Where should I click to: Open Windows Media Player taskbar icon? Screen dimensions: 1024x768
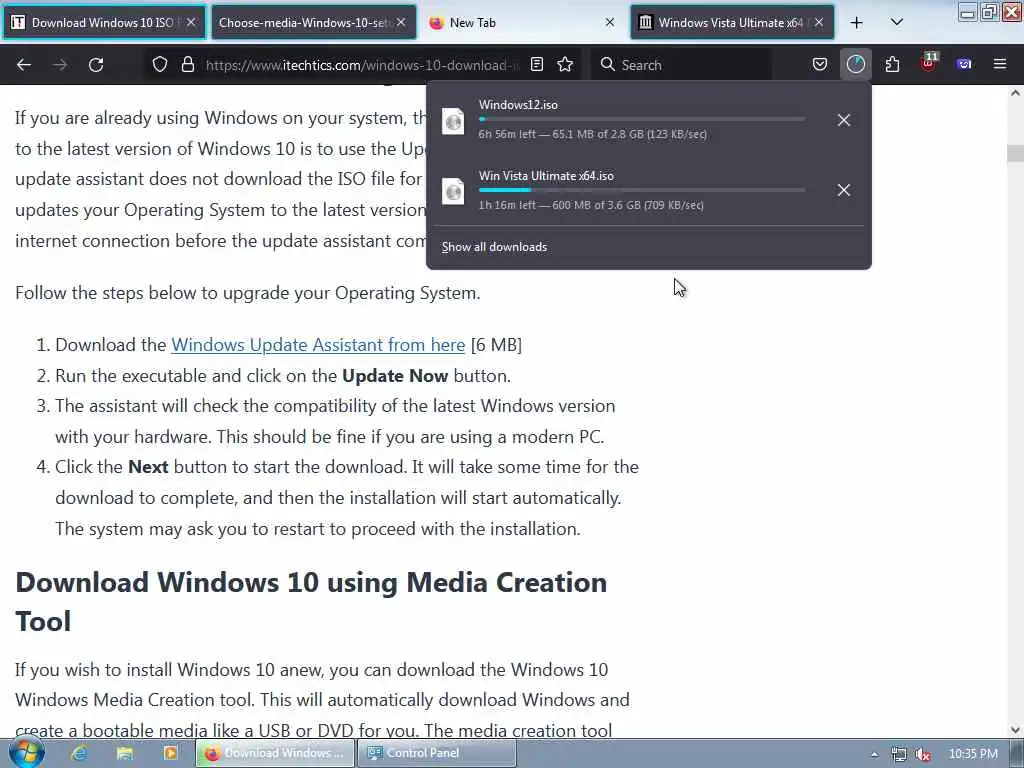coord(170,753)
